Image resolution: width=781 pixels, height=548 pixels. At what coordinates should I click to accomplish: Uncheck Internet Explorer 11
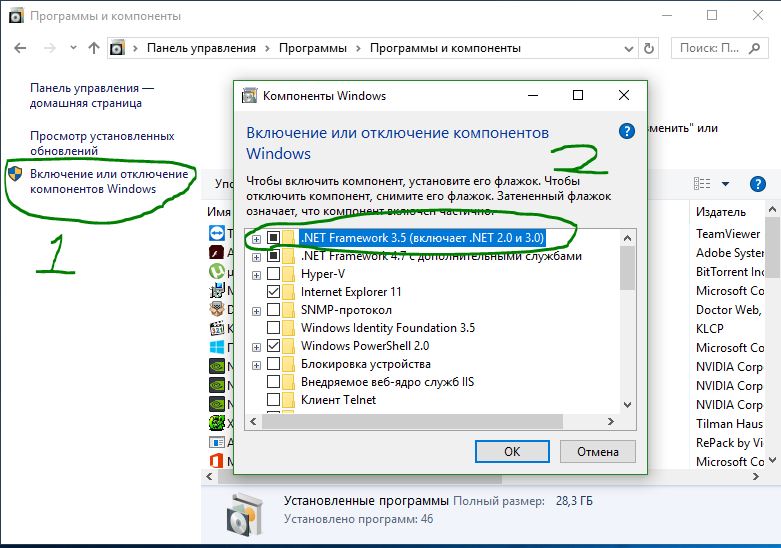273,291
